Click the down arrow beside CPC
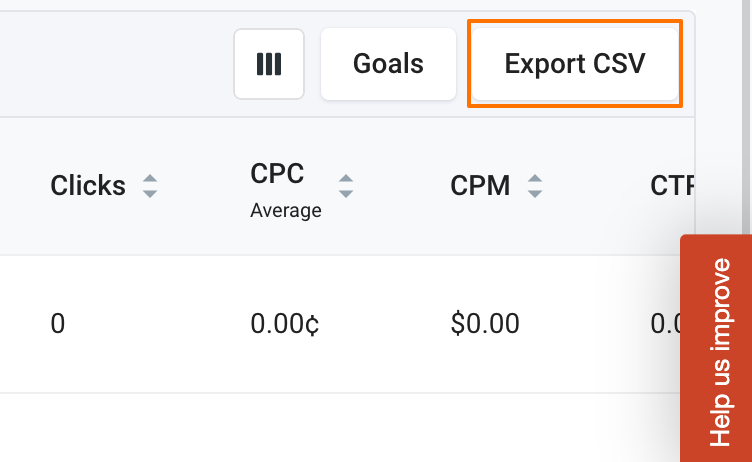 346,193
